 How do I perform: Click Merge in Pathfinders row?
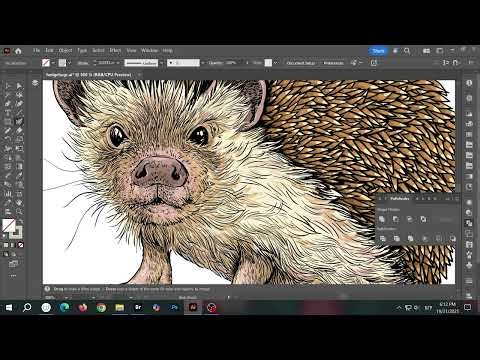(x=410, y=238)
